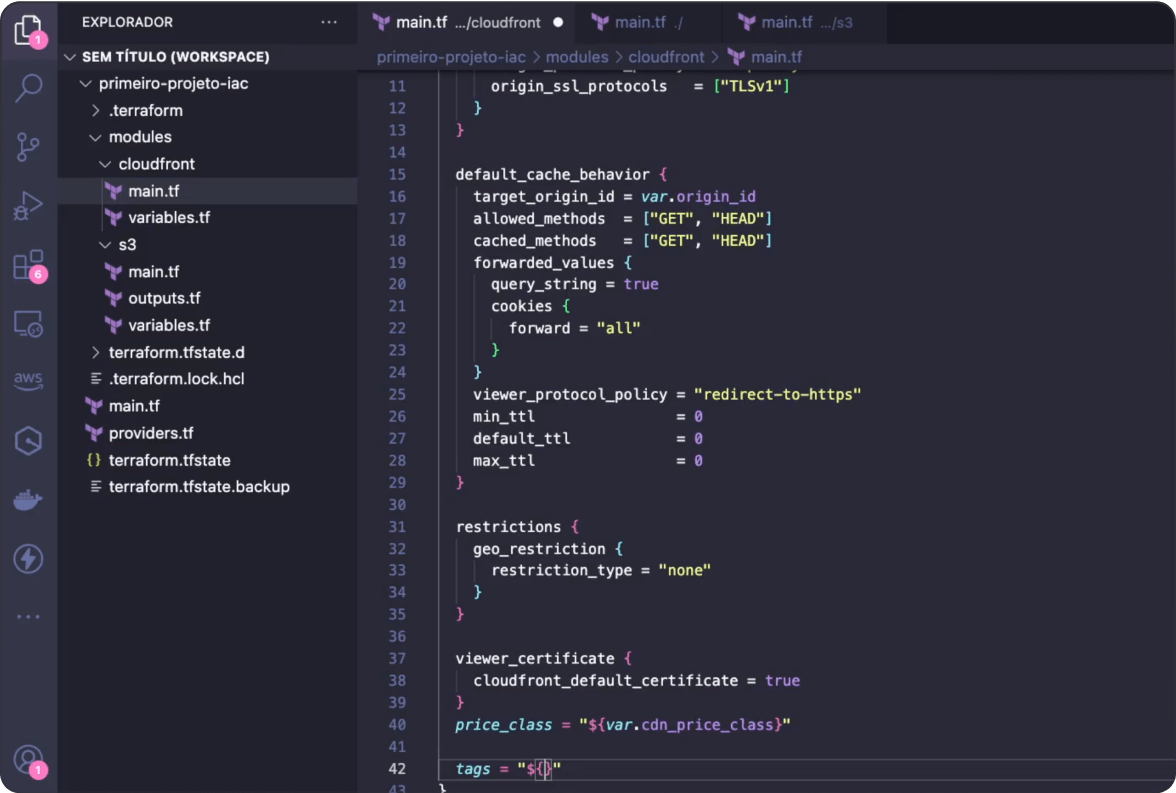Expand the terraform.tfstate.d folder
This screenshot has height=793, width=1176.
[x=176, y=352]
